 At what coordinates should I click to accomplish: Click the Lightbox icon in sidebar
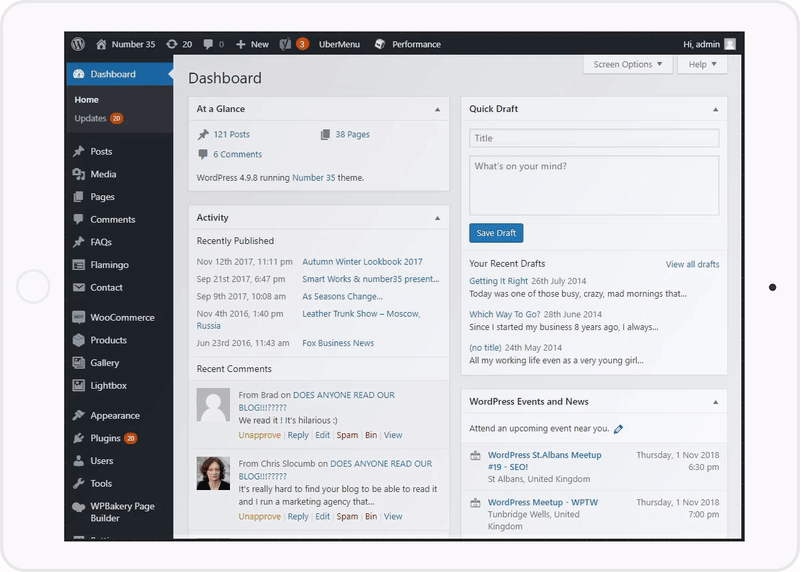coord(79,385)
